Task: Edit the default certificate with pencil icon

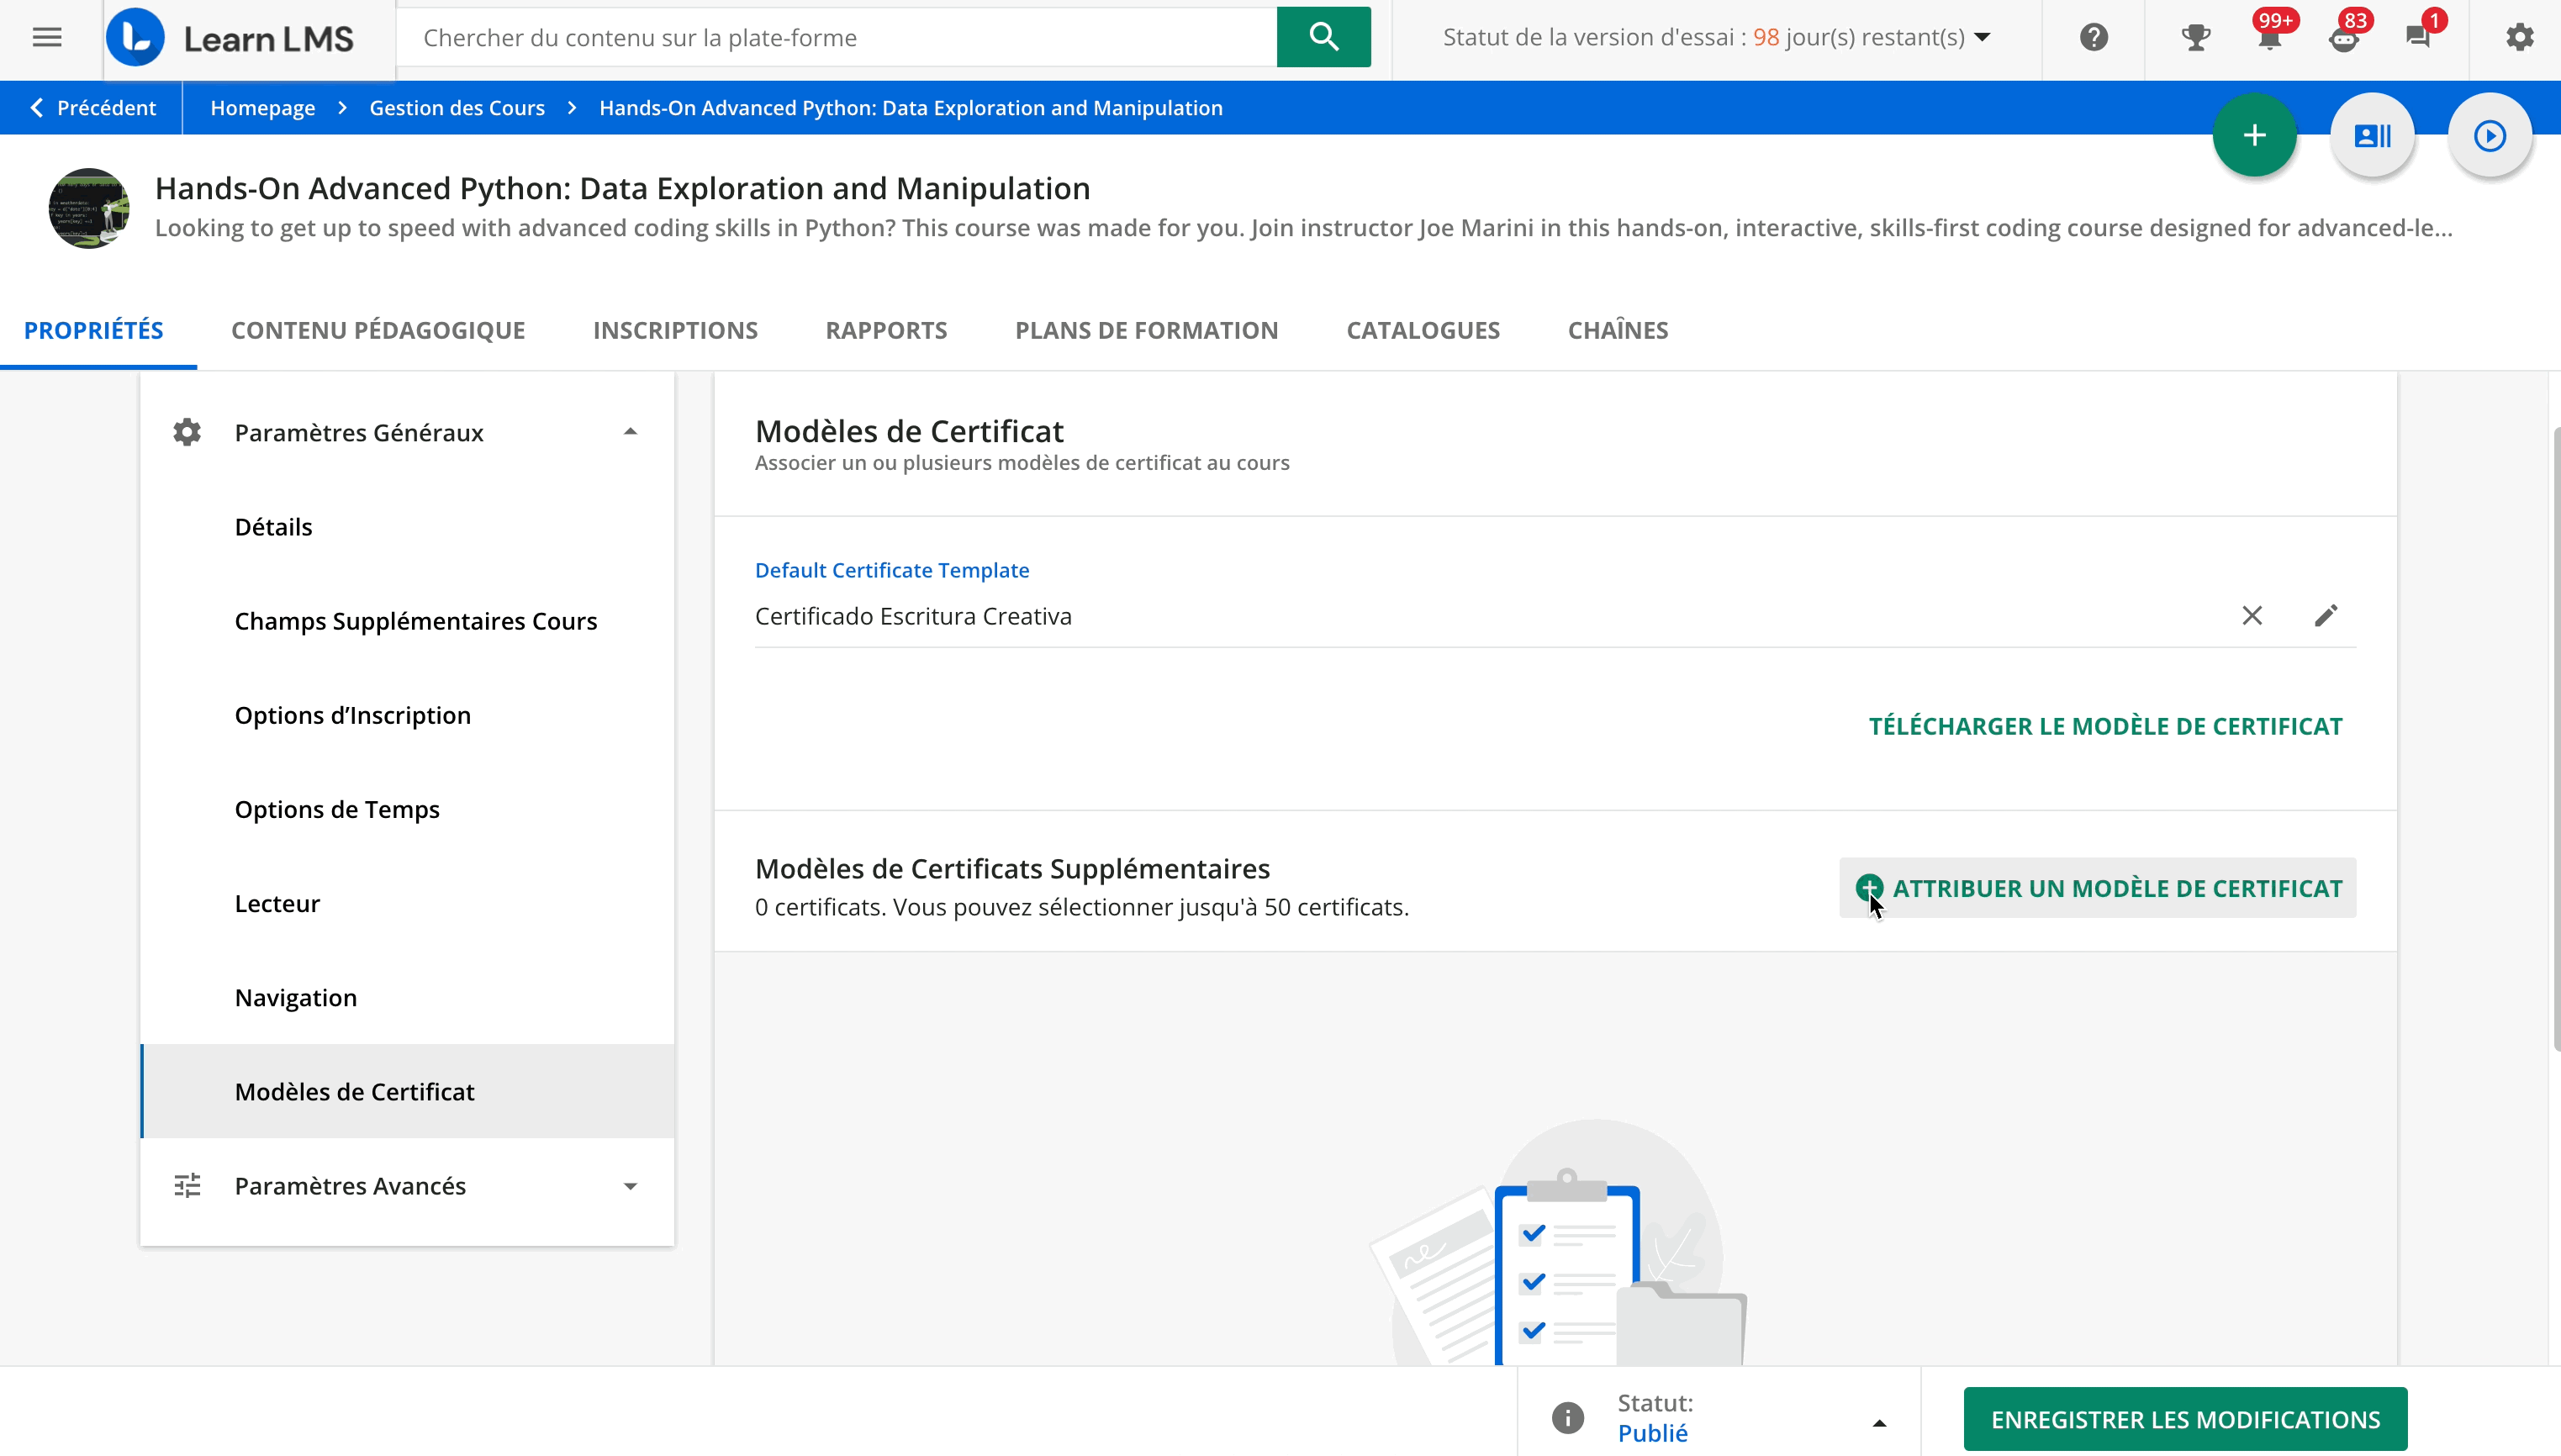Action: tap(2325, 616)
